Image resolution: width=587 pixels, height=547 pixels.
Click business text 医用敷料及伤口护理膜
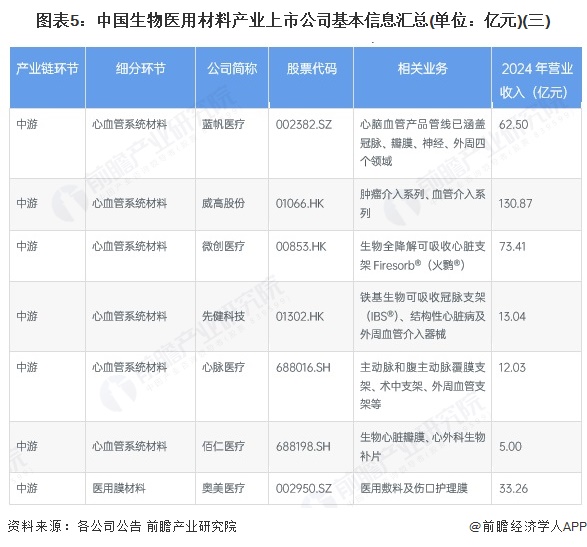click(x=414, y=488)
